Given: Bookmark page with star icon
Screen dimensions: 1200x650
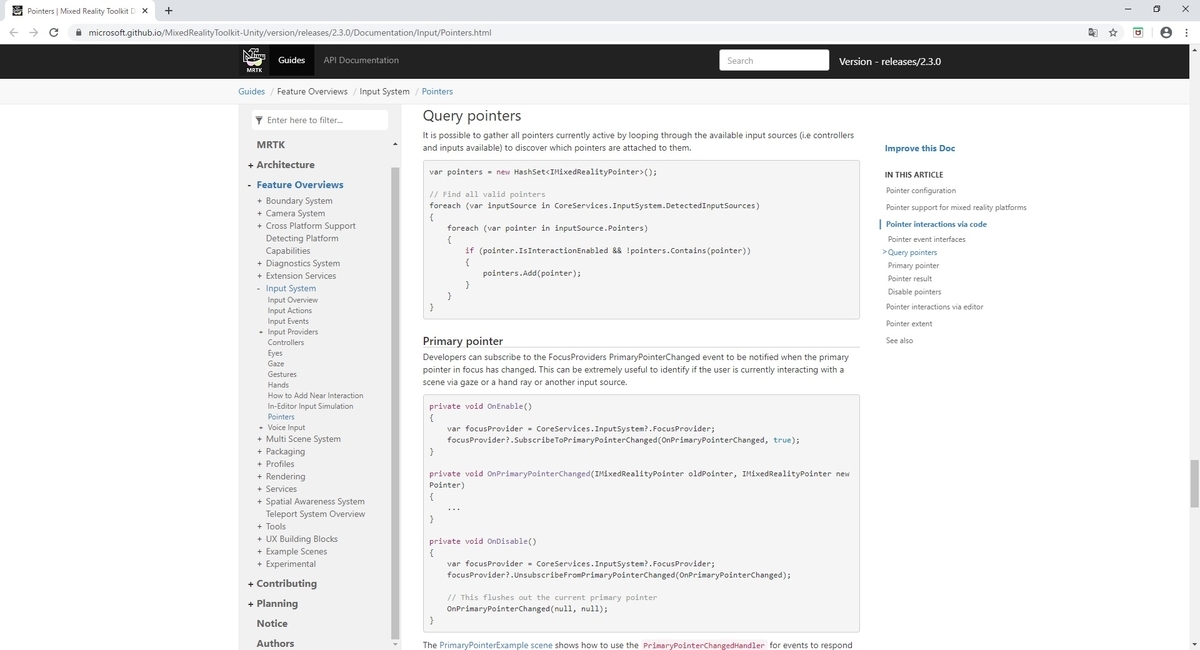Looking at the screenshot, I should point(1112,32).
